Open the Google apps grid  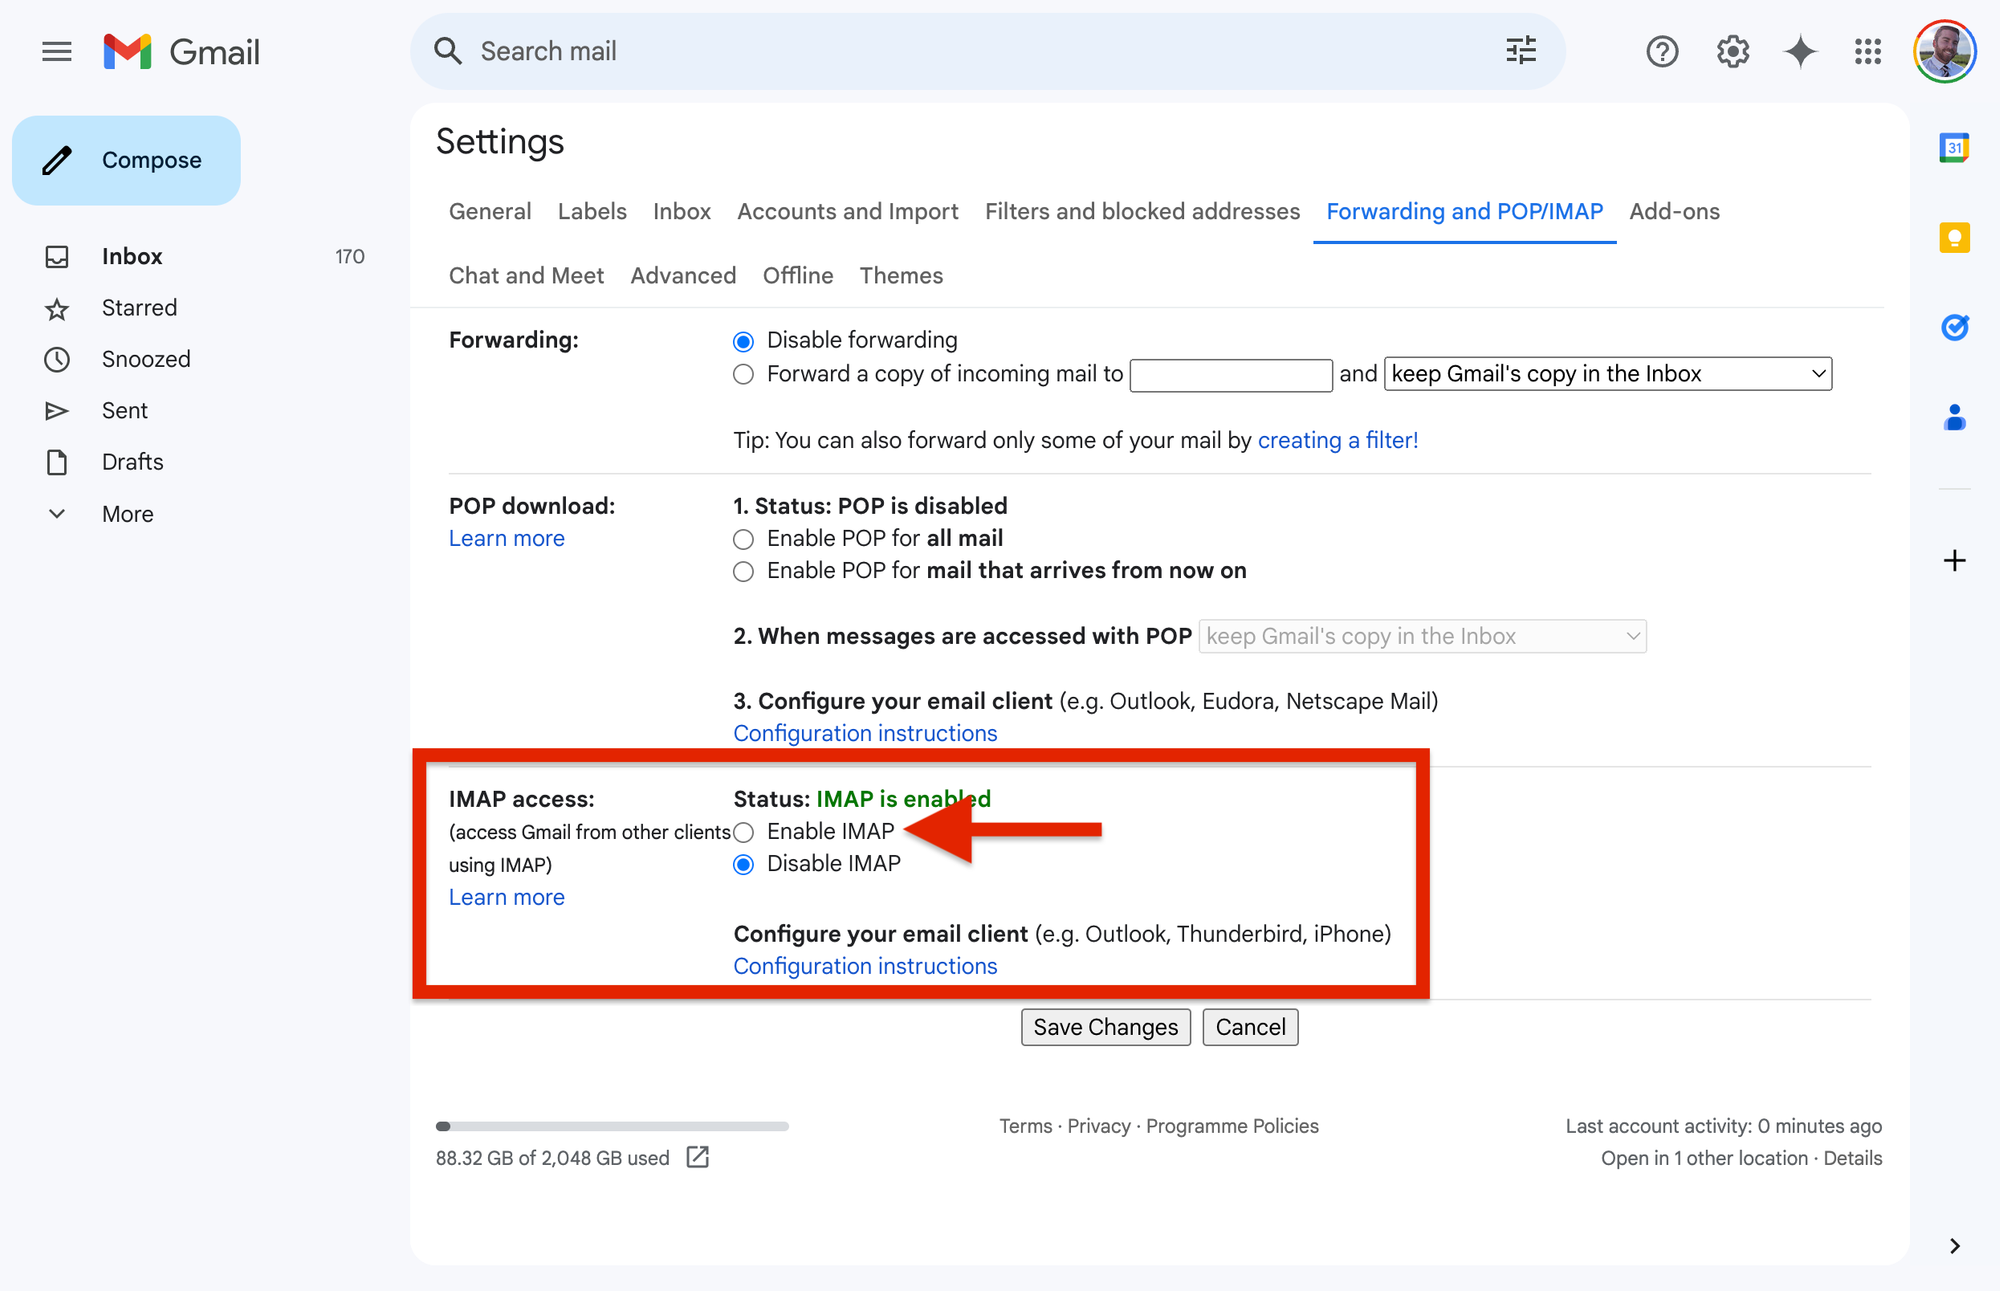1867,51
